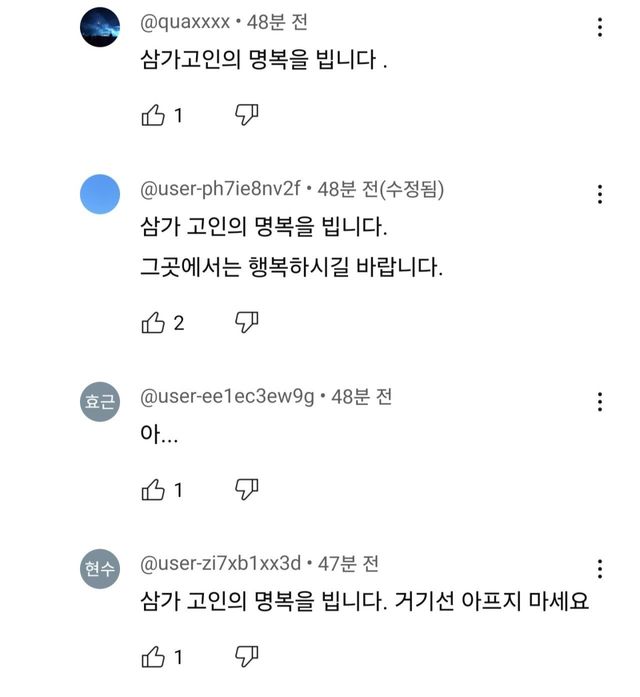
Task: Click the dark avatar of @quaxxxx
Action: tap(99, 28)
